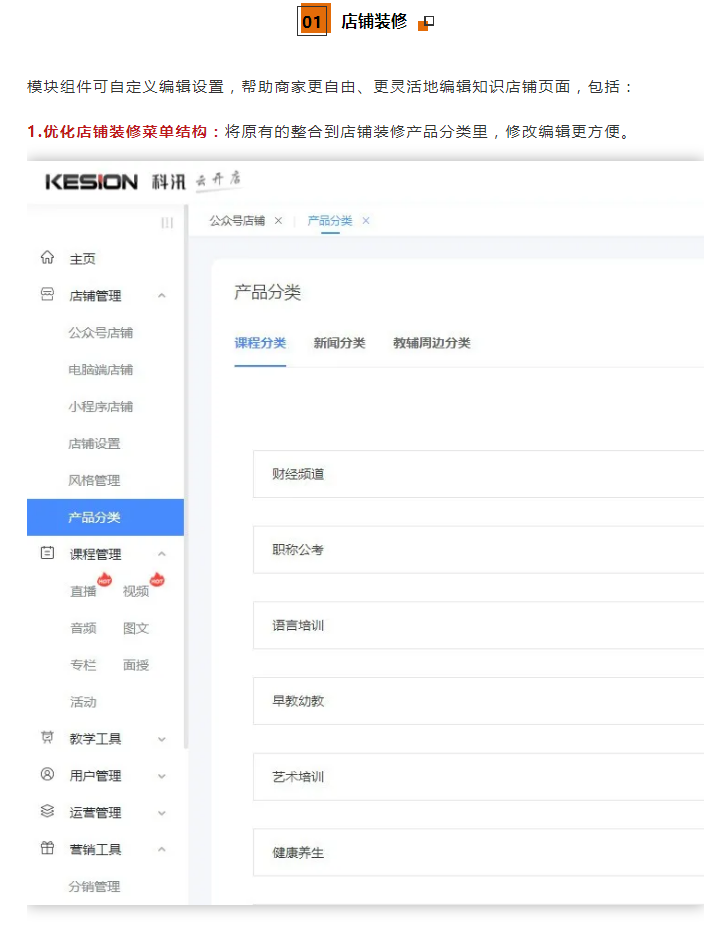This screenshot has width=723, height=930.
Task: Expand the 教学工具 menu chevron
Action: (162, 739)
